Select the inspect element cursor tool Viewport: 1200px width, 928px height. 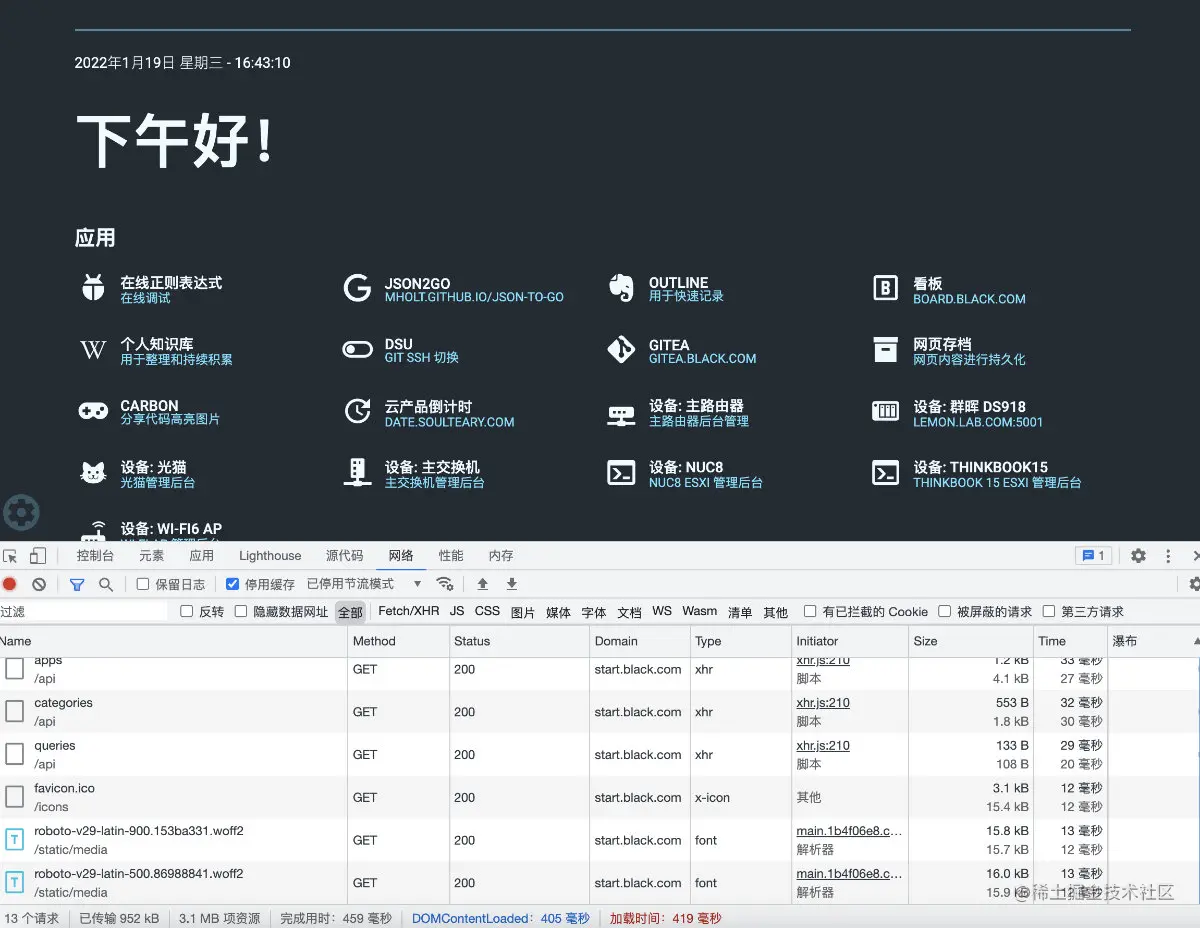[10, 555]
